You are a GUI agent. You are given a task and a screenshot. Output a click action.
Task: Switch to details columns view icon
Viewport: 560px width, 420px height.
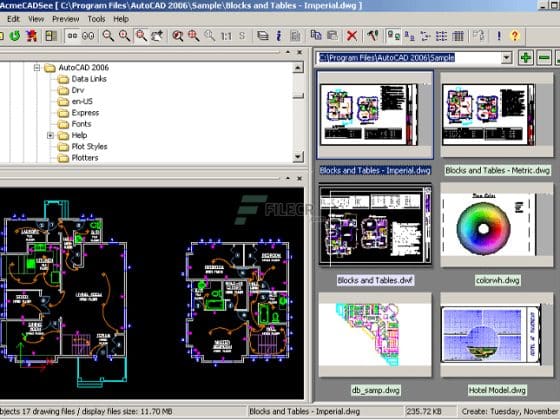[458, 36]
